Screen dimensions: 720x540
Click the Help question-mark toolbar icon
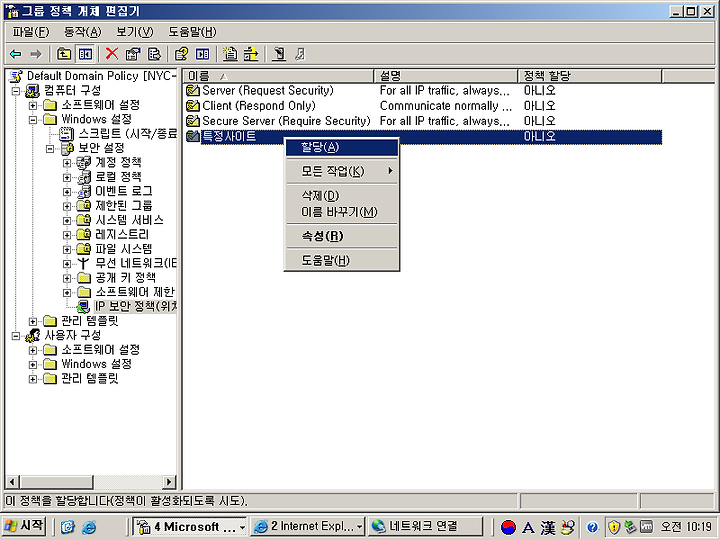coord(181,54)
